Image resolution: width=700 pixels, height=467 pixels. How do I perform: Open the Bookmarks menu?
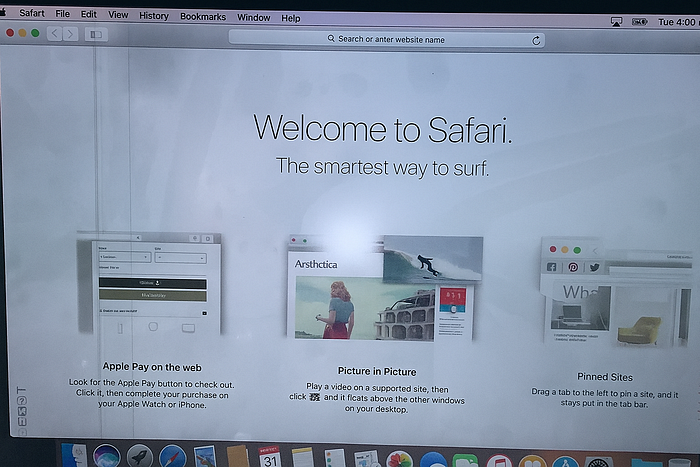click(203, 17)
